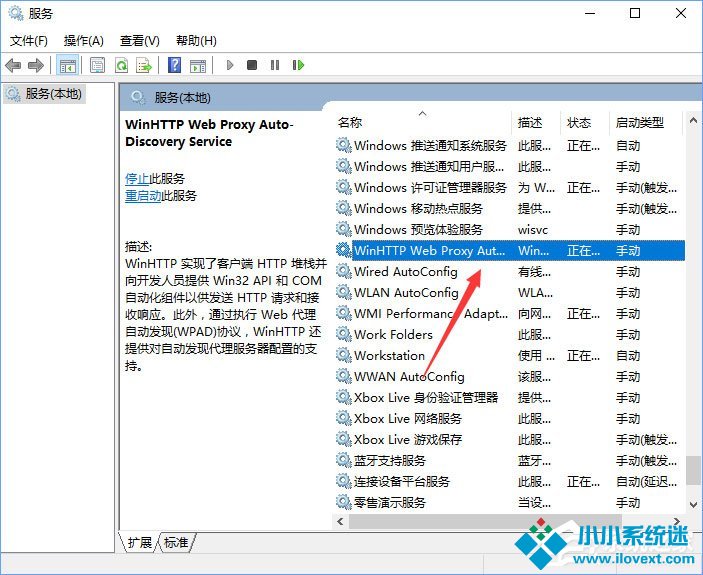Click the Pause service icon
The width and height of the screenshot is (703, 575).
pyautogui.click(x=275, y=65)
